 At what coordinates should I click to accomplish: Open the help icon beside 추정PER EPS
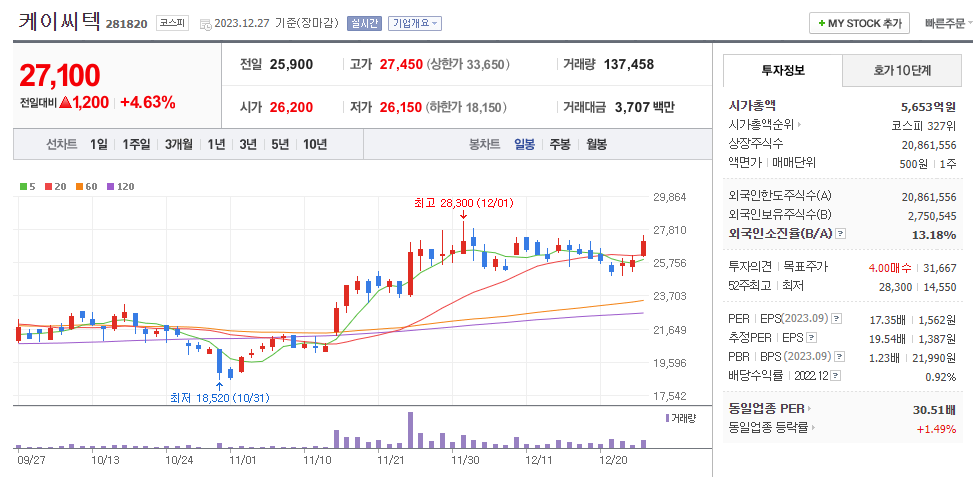point(811,338)
